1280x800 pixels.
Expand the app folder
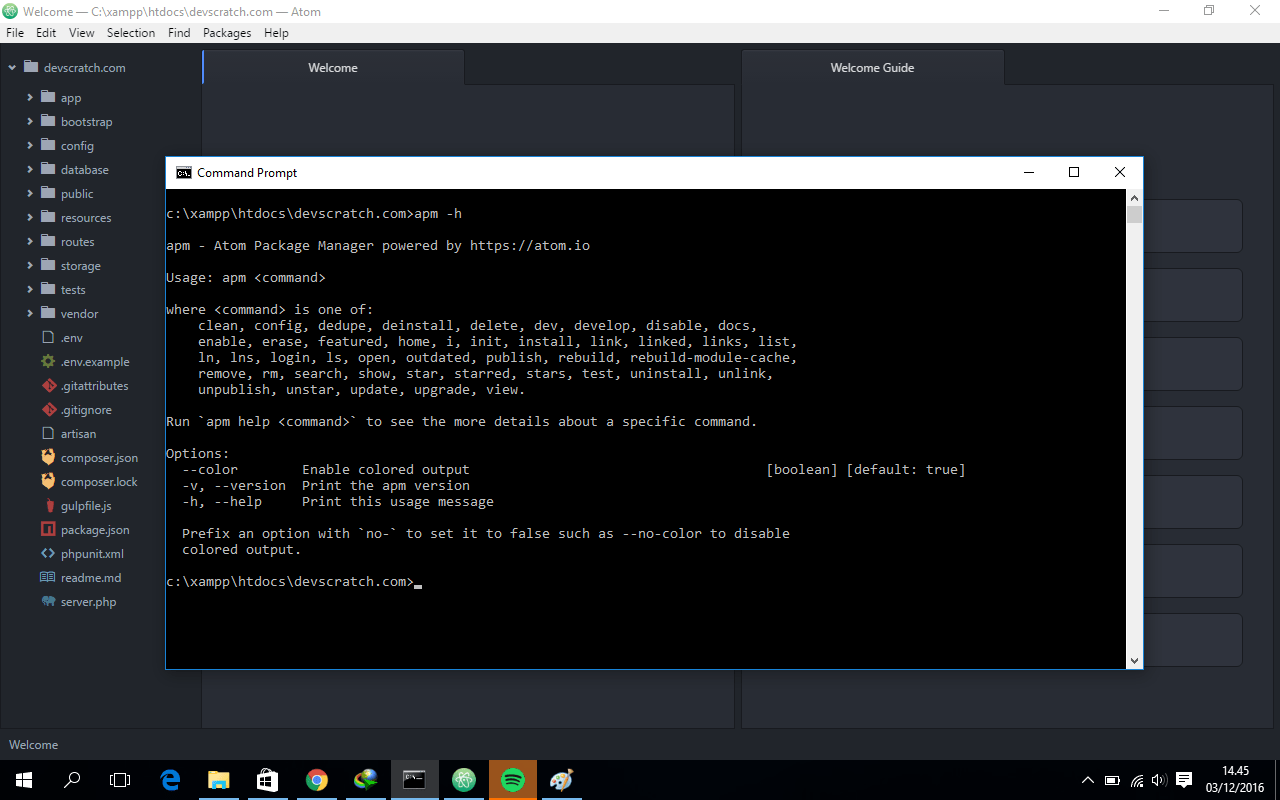[x=29, y=97]
